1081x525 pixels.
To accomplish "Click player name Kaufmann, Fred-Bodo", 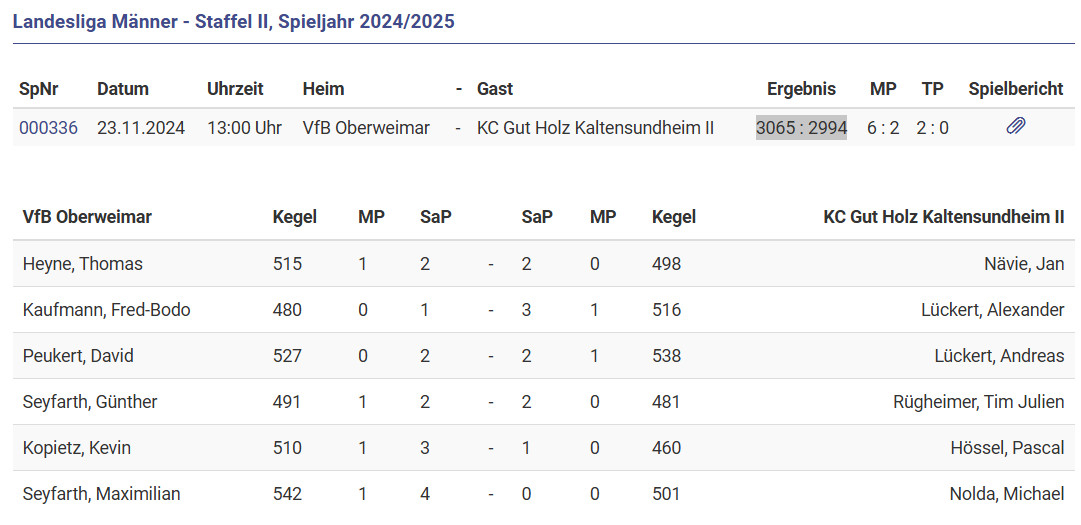I will pos(106,310).
